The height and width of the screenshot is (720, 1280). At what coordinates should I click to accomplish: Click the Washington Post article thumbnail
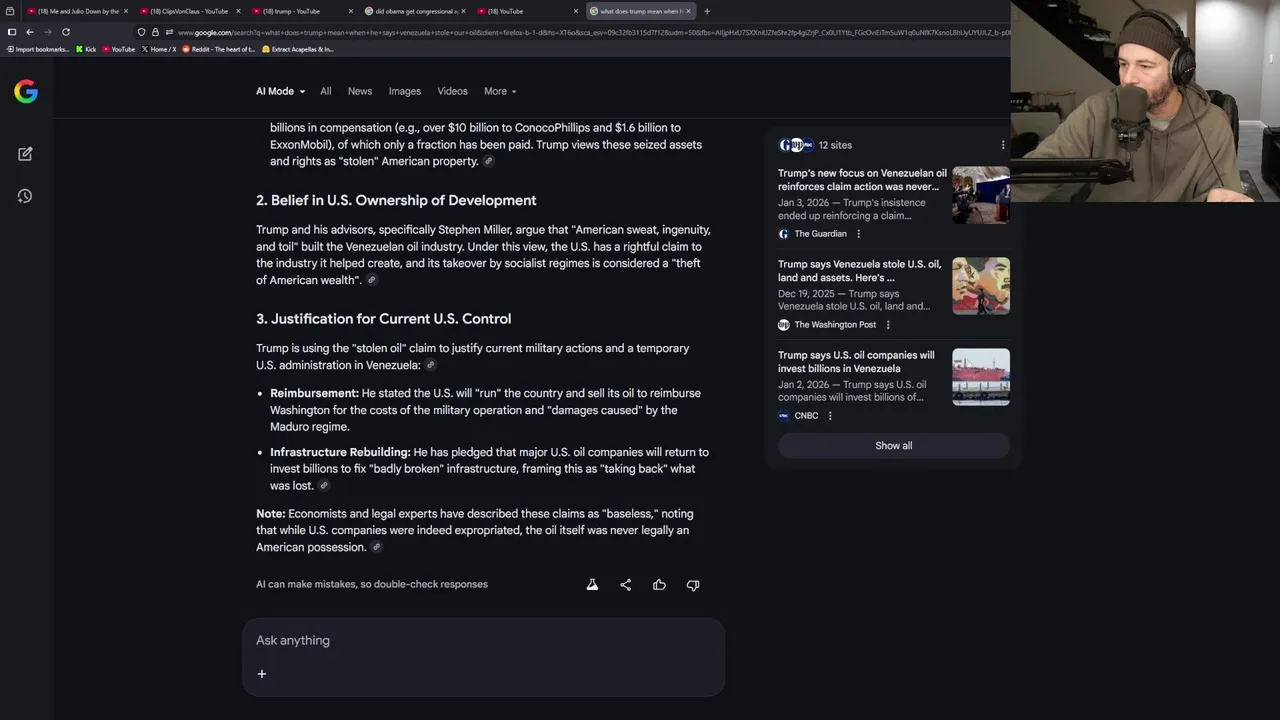click(x=981, y=286)
